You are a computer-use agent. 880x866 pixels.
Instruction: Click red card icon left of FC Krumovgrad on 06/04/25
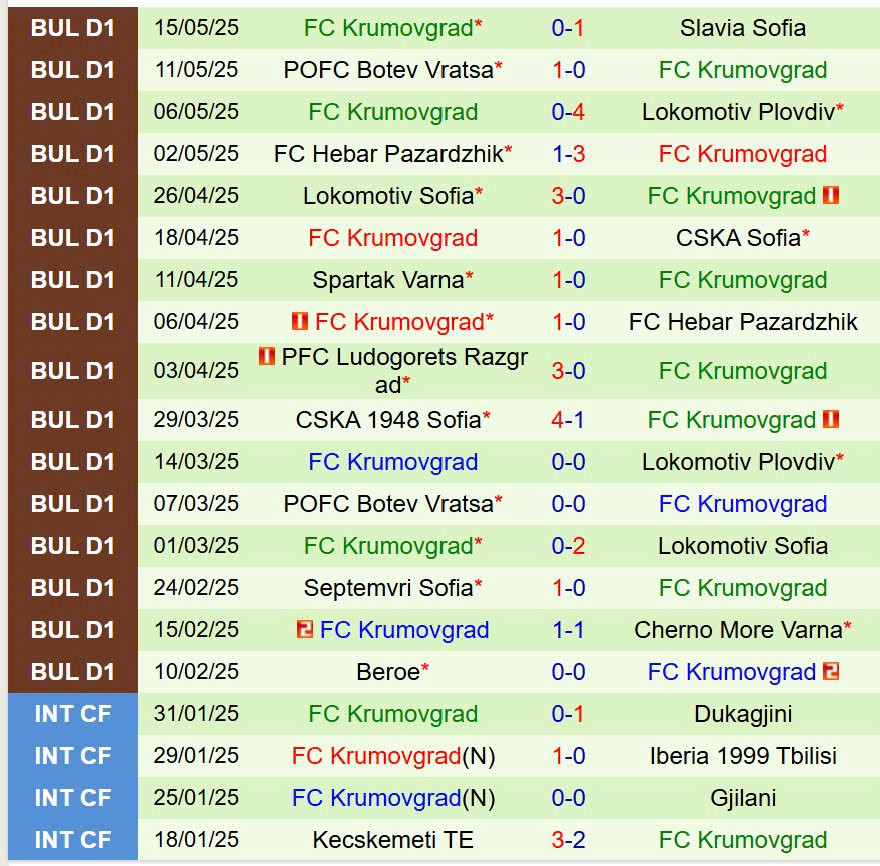pos(300,321)
